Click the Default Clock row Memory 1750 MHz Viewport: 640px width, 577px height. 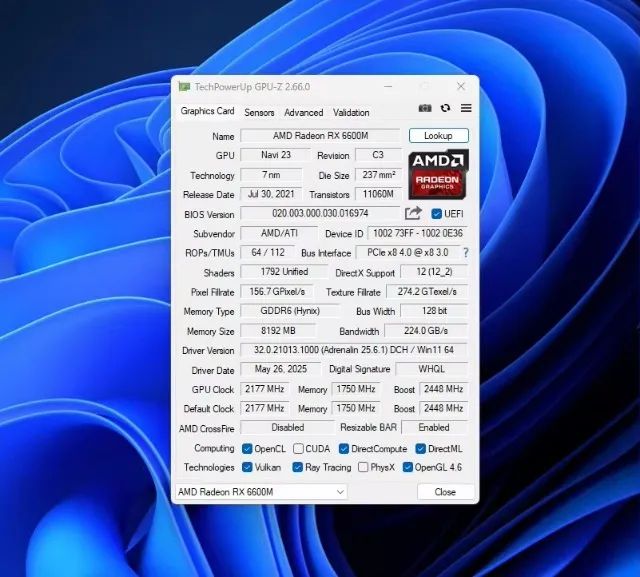(356, 408)
